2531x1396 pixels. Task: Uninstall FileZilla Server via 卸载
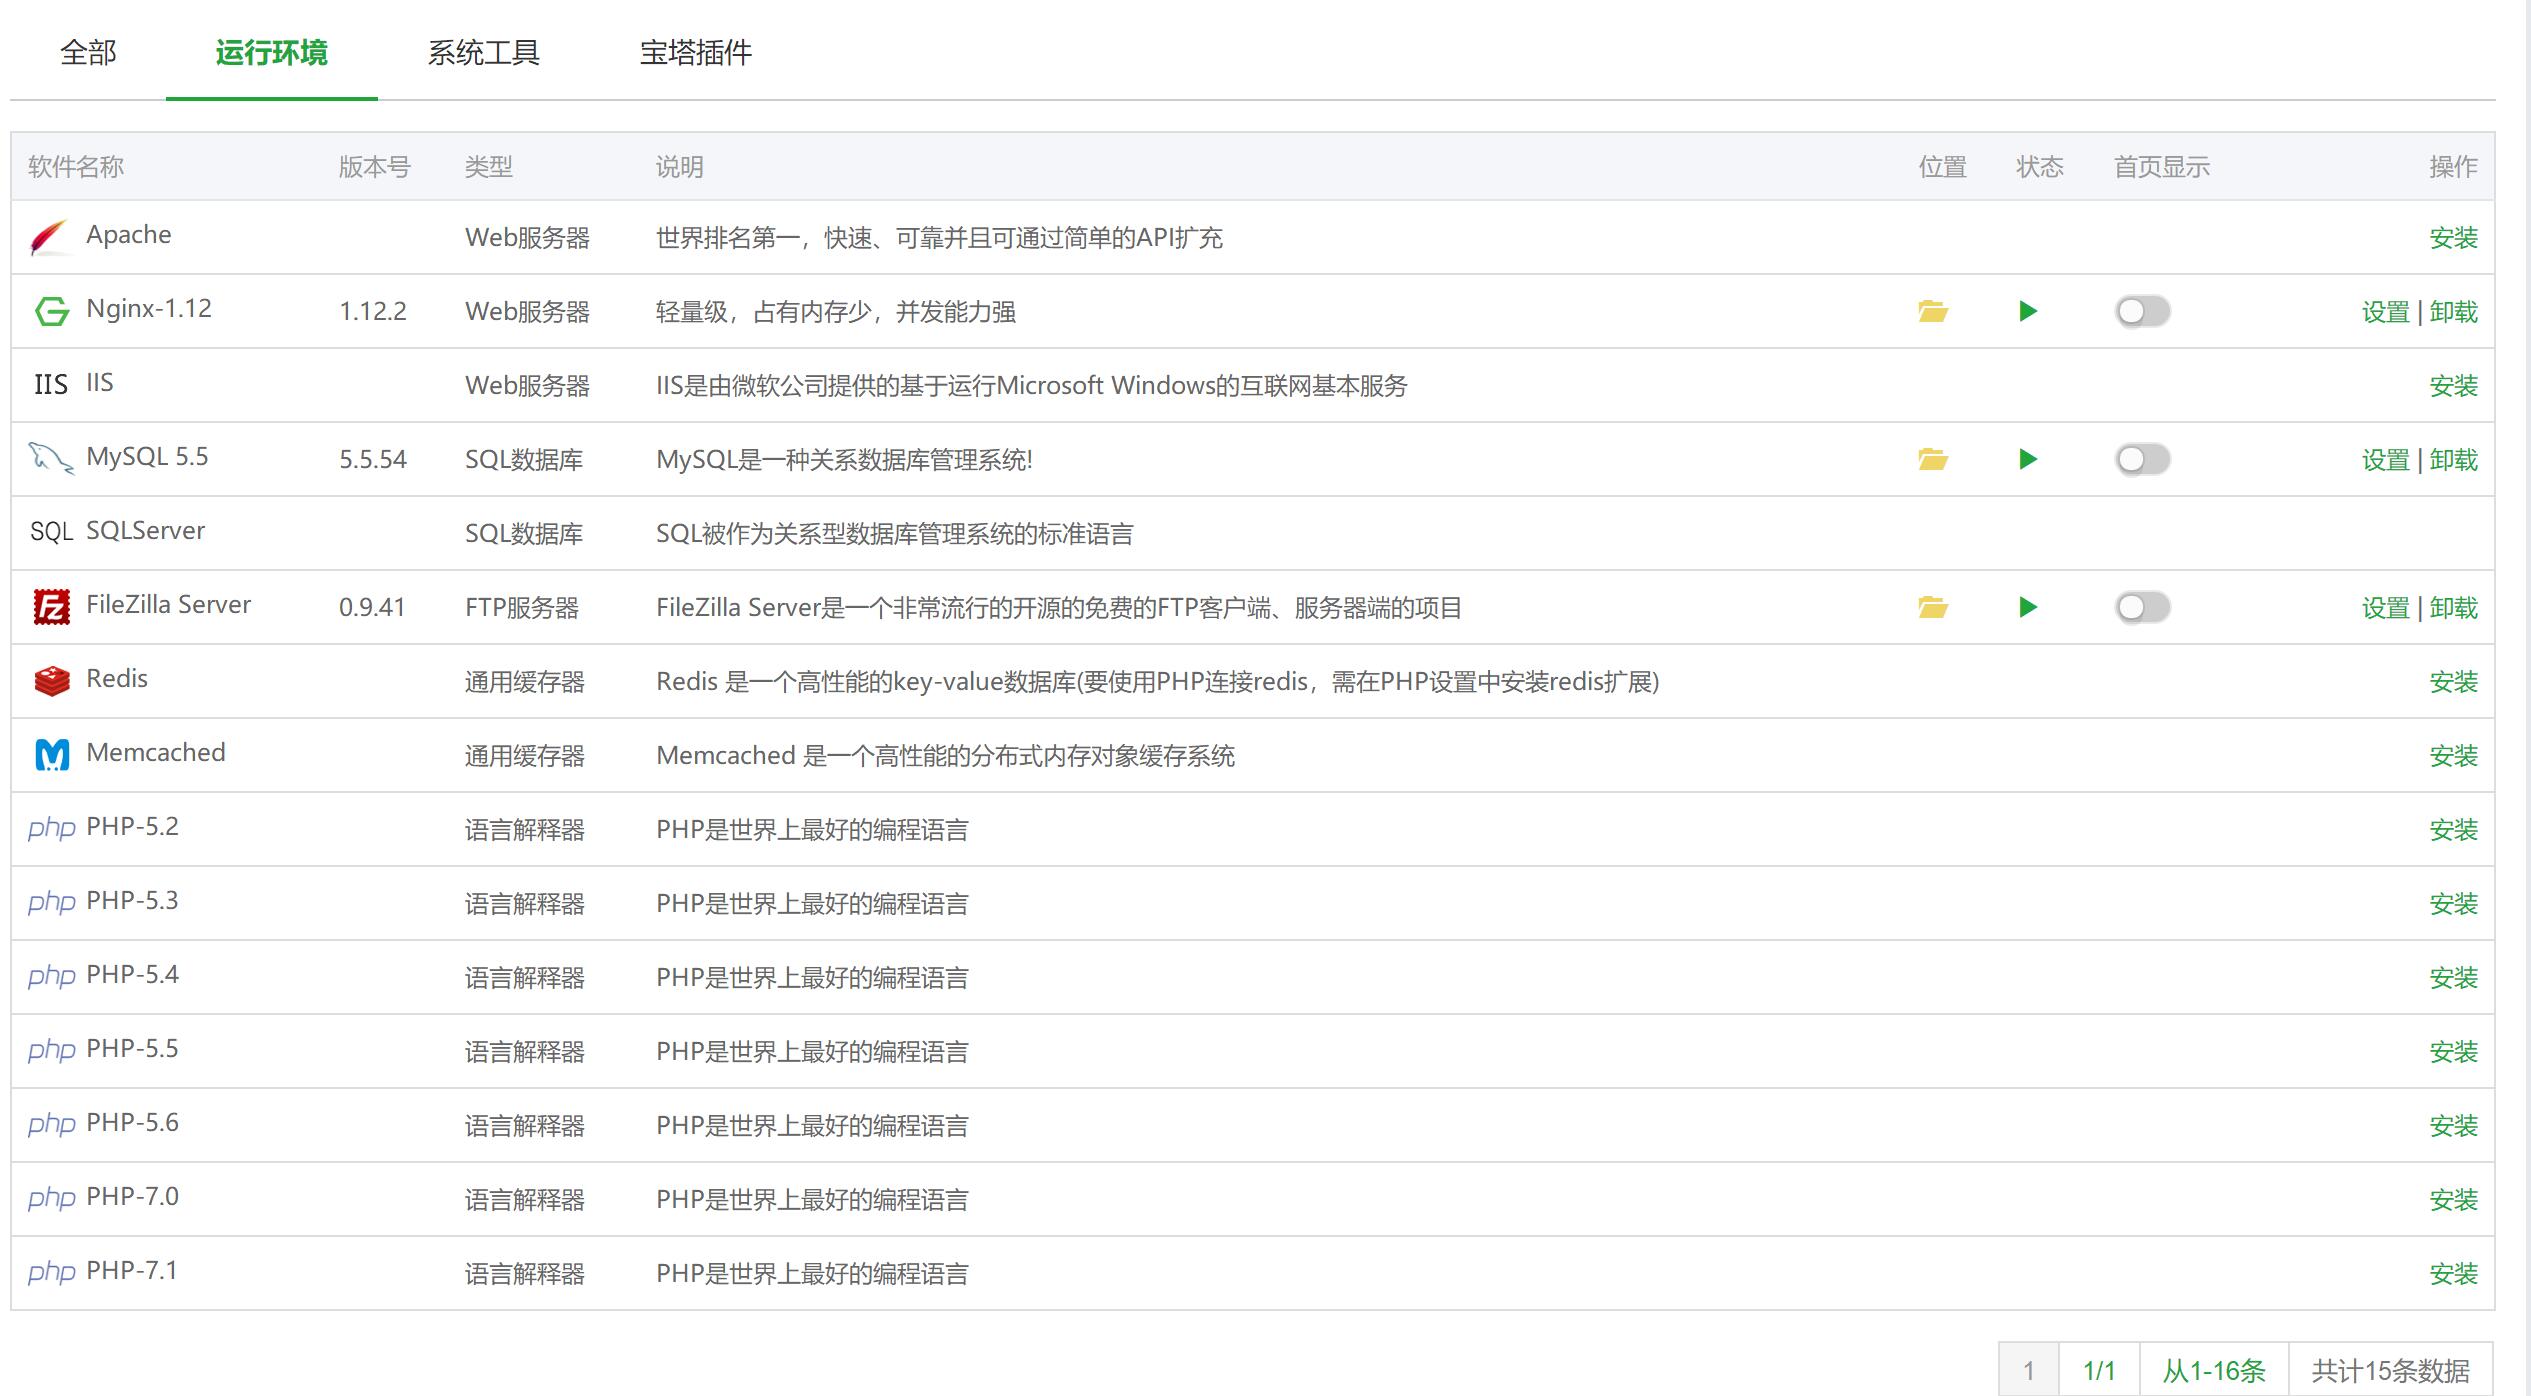(x=2454, y=608)
